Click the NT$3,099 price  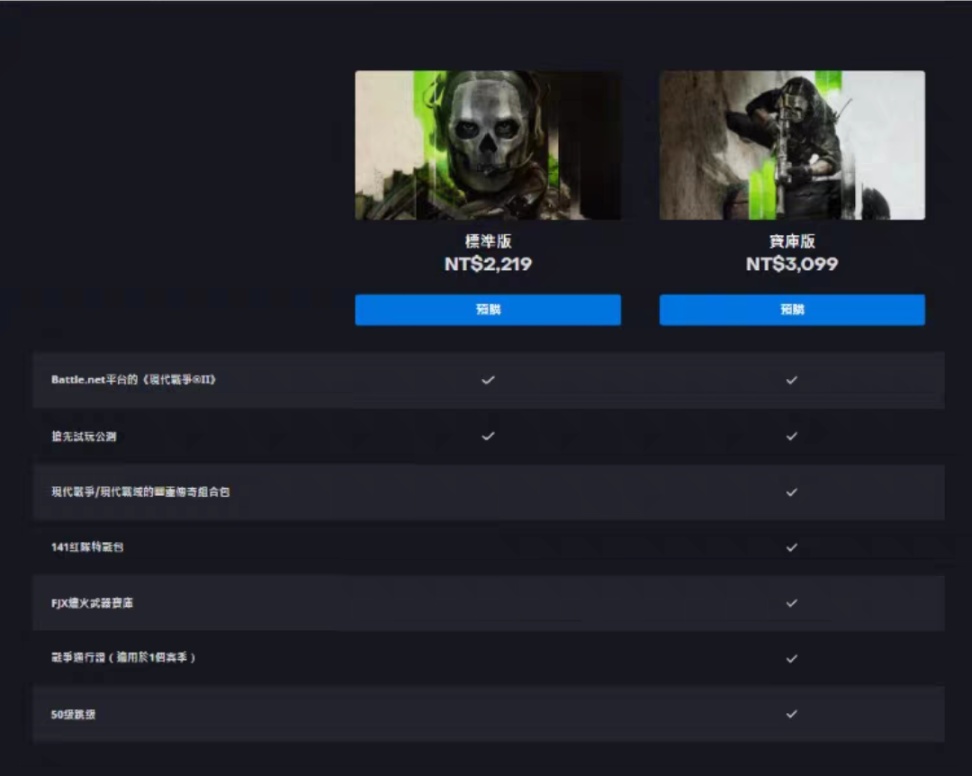(792, 264)
